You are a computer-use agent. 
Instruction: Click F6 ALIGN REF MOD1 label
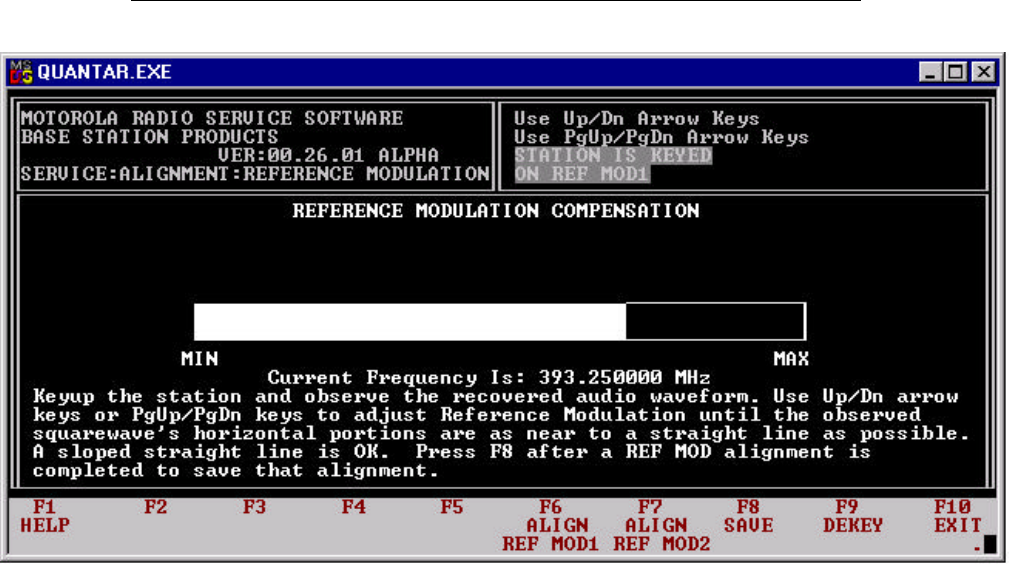tap(551, 525)
